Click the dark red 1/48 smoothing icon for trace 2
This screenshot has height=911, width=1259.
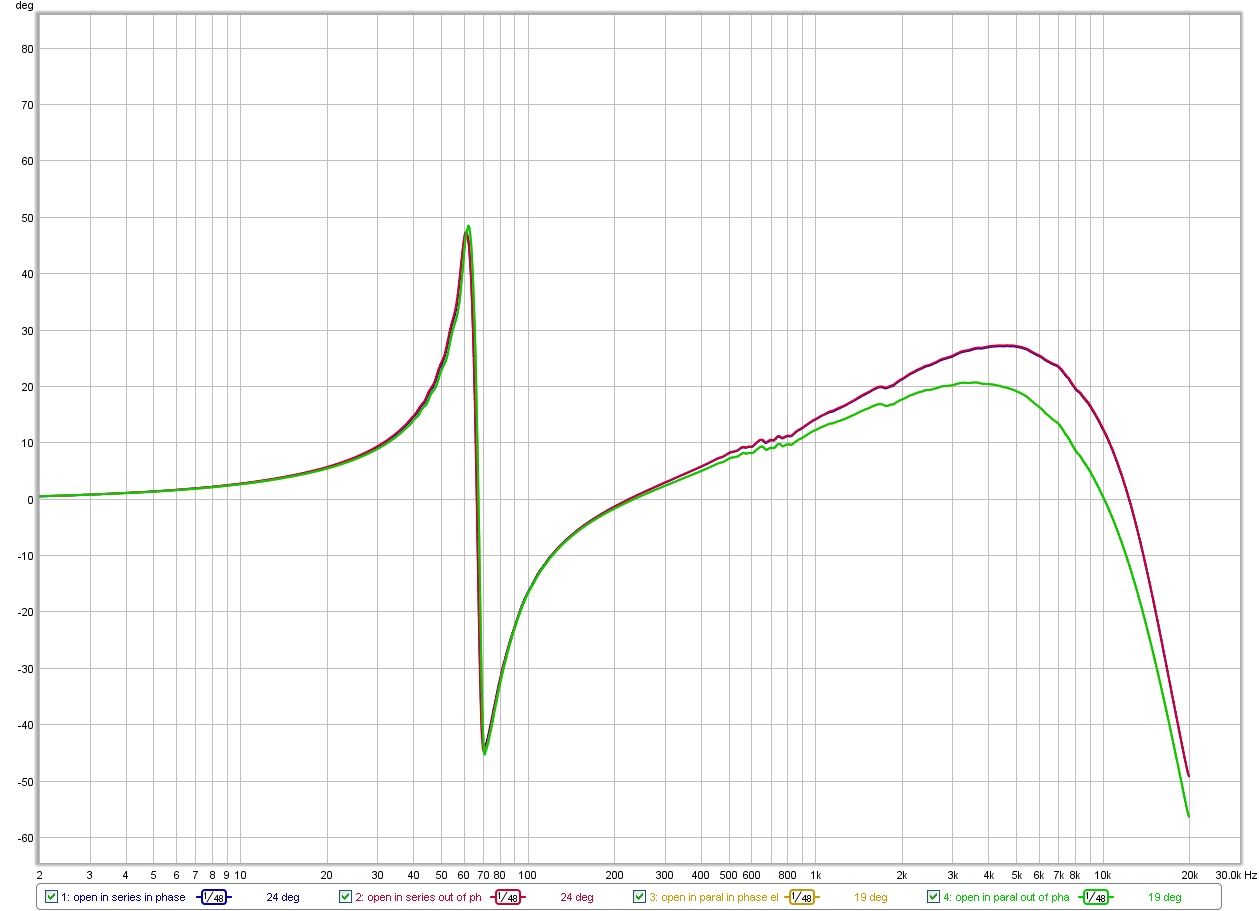coord(508,897)
